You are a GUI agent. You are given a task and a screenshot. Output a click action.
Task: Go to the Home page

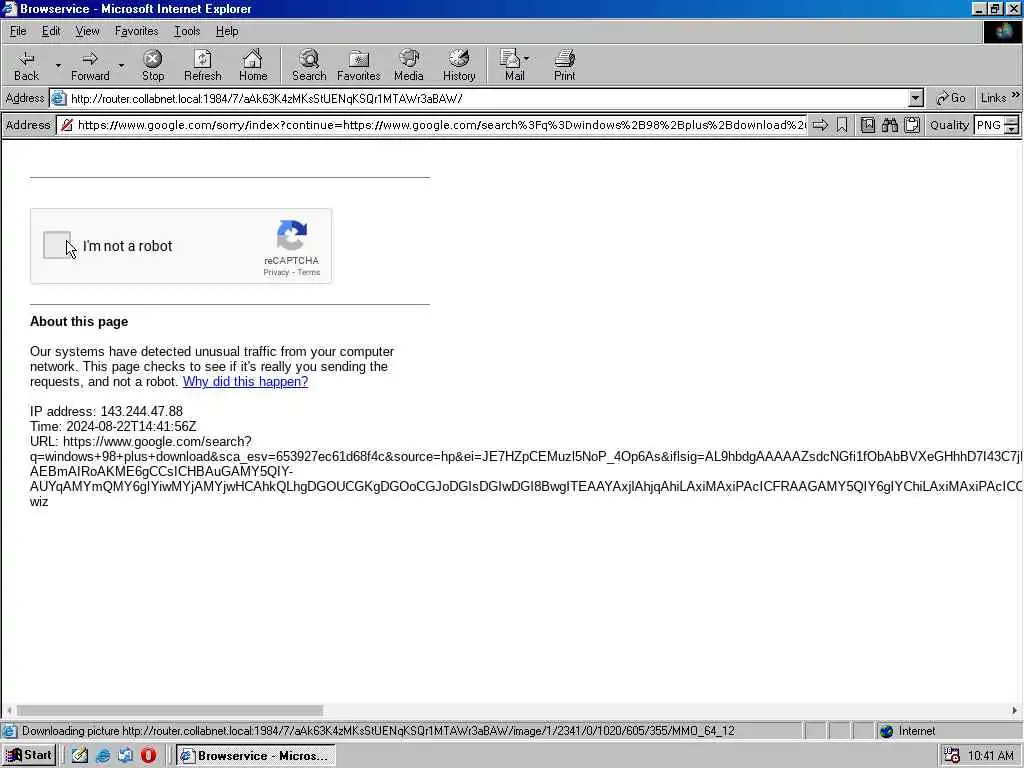(x=253, y=65)
